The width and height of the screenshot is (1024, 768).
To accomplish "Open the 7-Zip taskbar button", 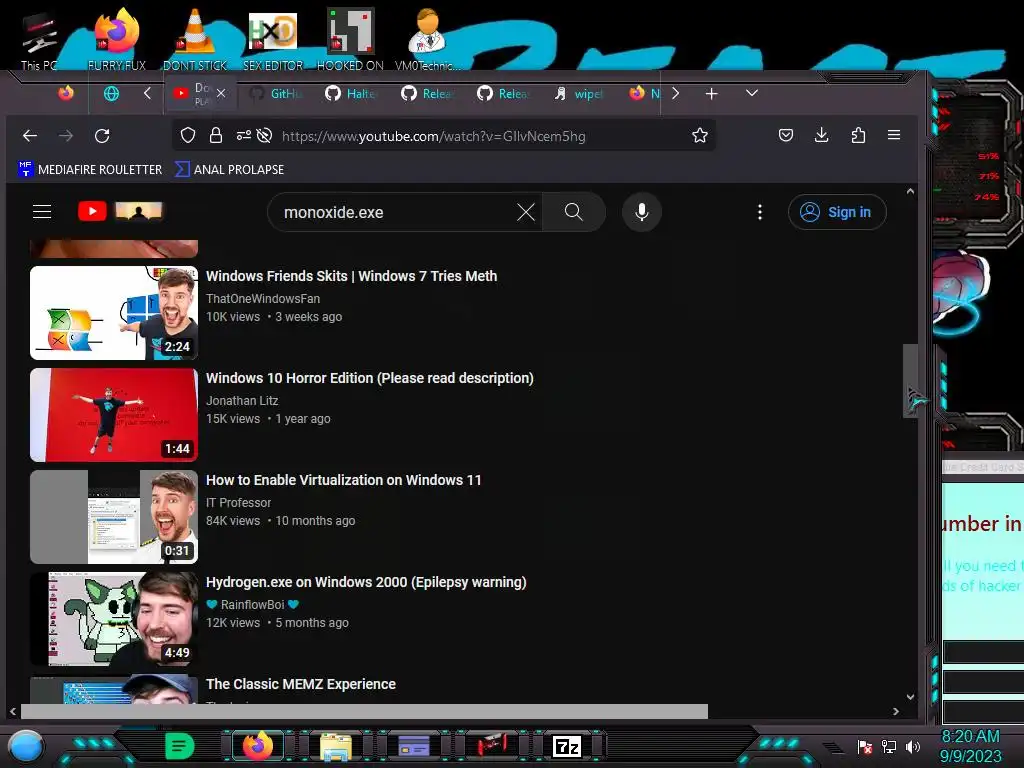I will 567,746.
